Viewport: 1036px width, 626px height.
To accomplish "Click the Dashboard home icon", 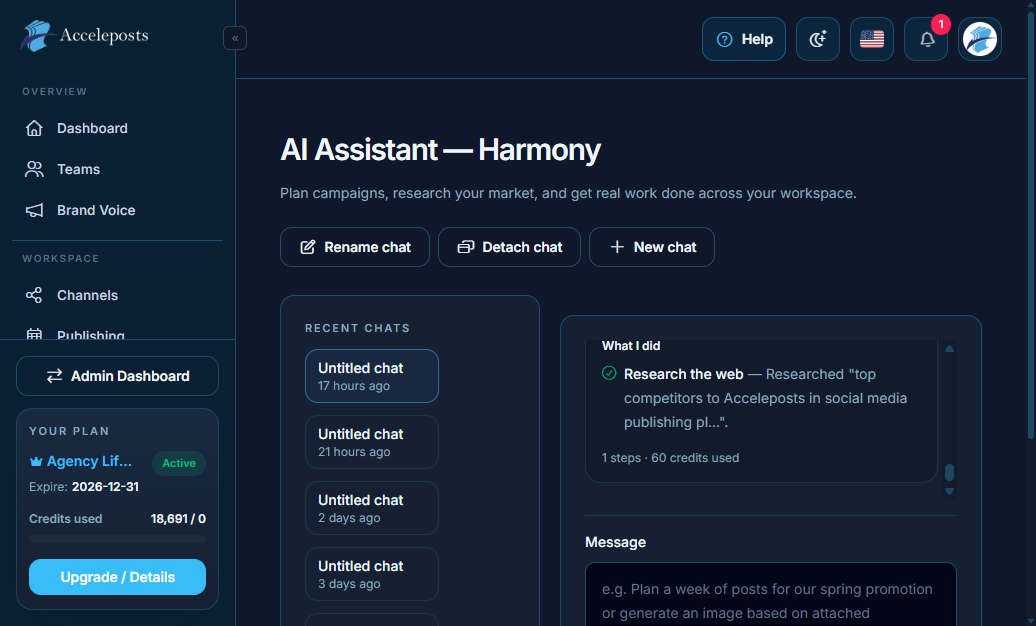I will (x=34, y=128).
